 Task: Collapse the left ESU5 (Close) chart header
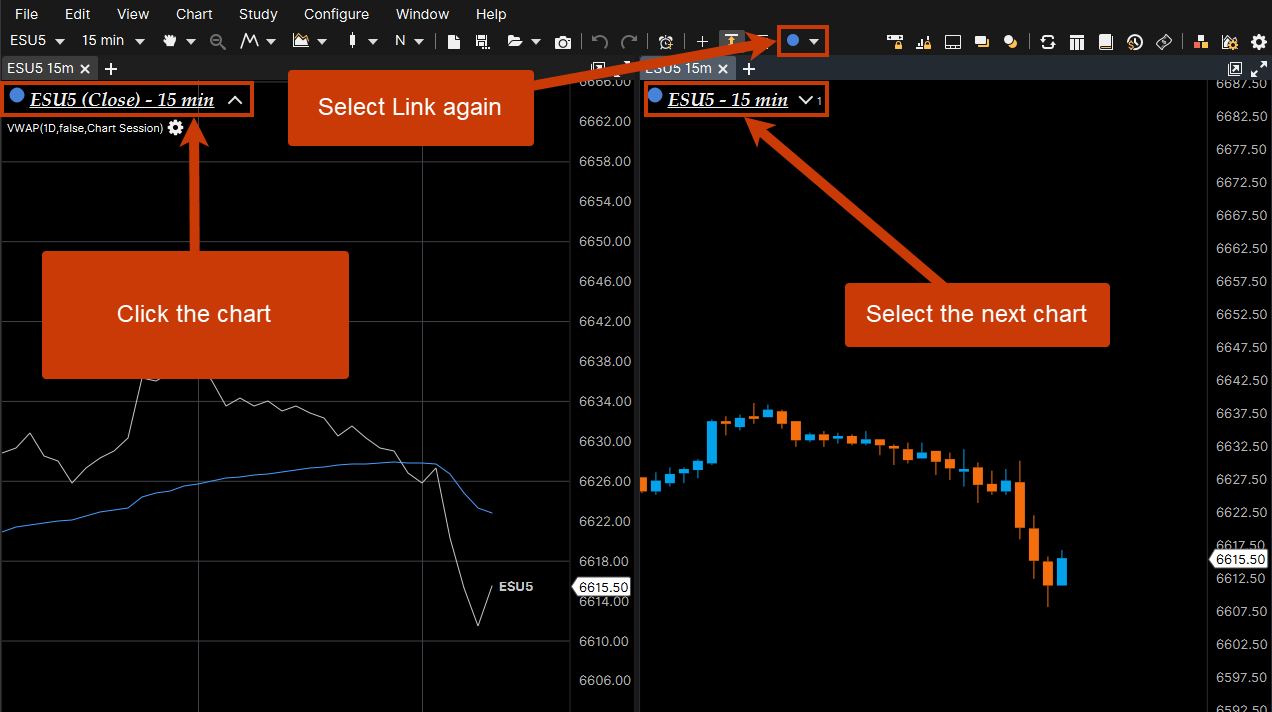(x=235, y=100)
